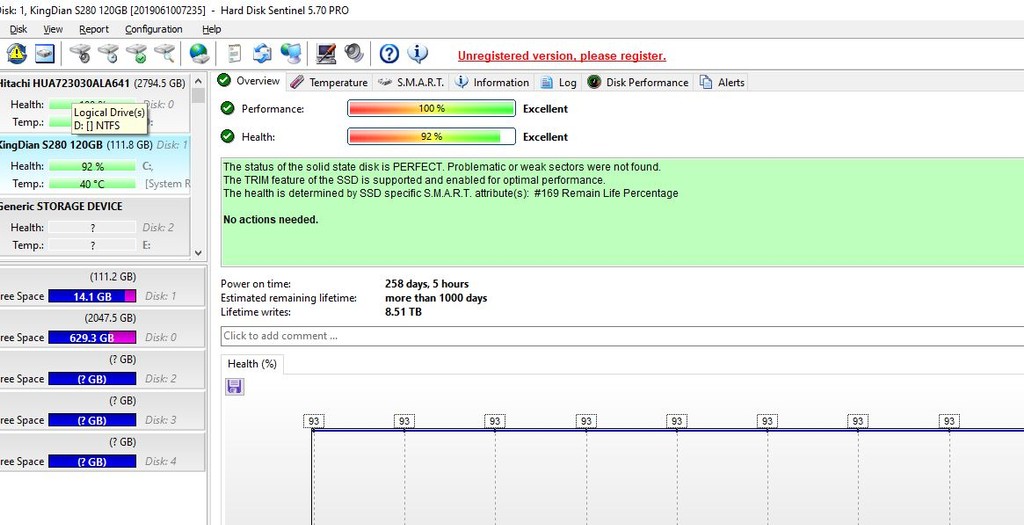This screenshot has width=1024, height=525.
Task: Click the first 93 marker on health chart
Action: point(313,421)
